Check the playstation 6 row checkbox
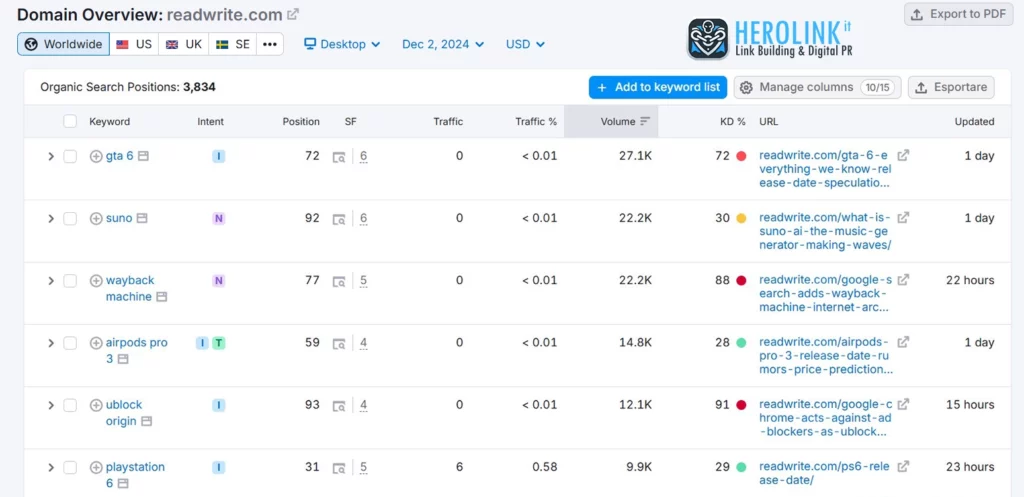 pyautogui.click(x=70, y=467)
